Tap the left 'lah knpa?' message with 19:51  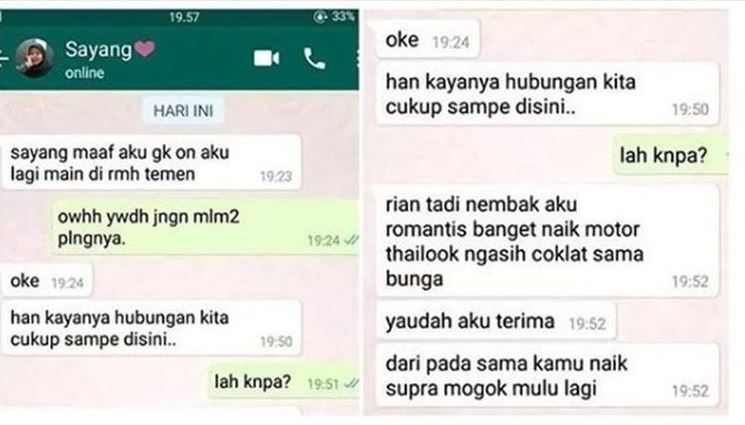284,382
